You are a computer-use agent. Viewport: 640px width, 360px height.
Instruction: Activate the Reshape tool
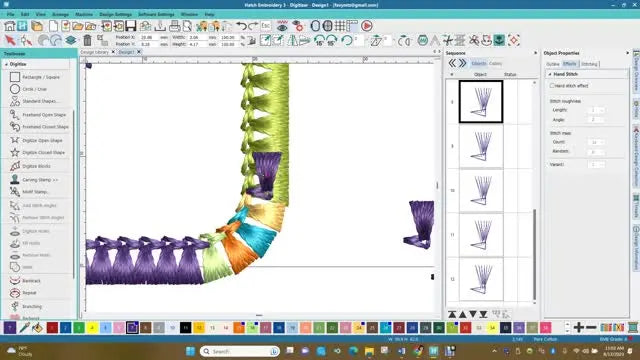(27, 40)
